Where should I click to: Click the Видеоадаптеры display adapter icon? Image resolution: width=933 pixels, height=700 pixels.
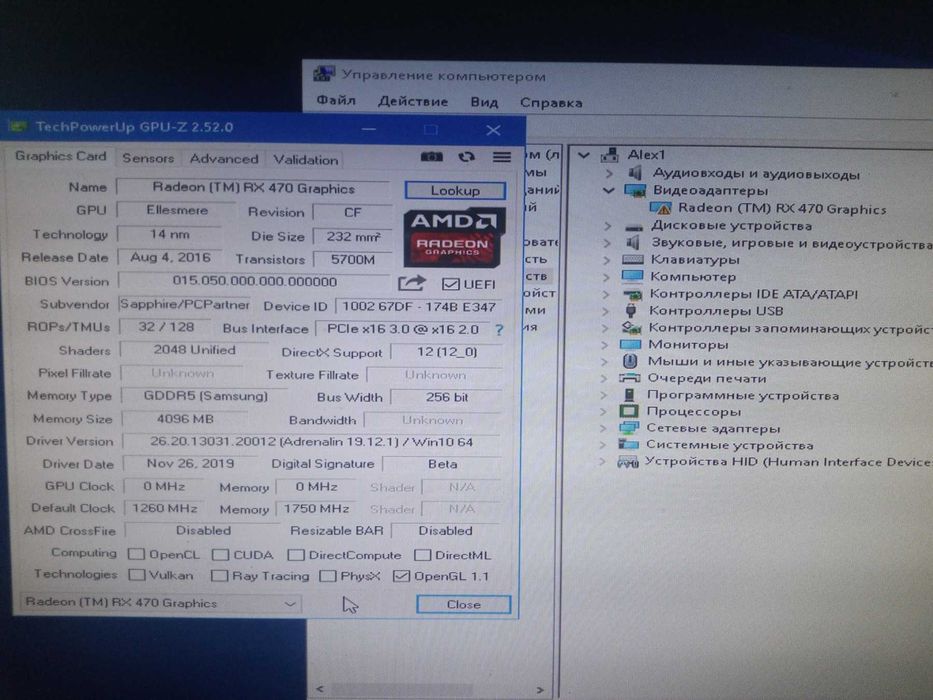coord(635,190)
